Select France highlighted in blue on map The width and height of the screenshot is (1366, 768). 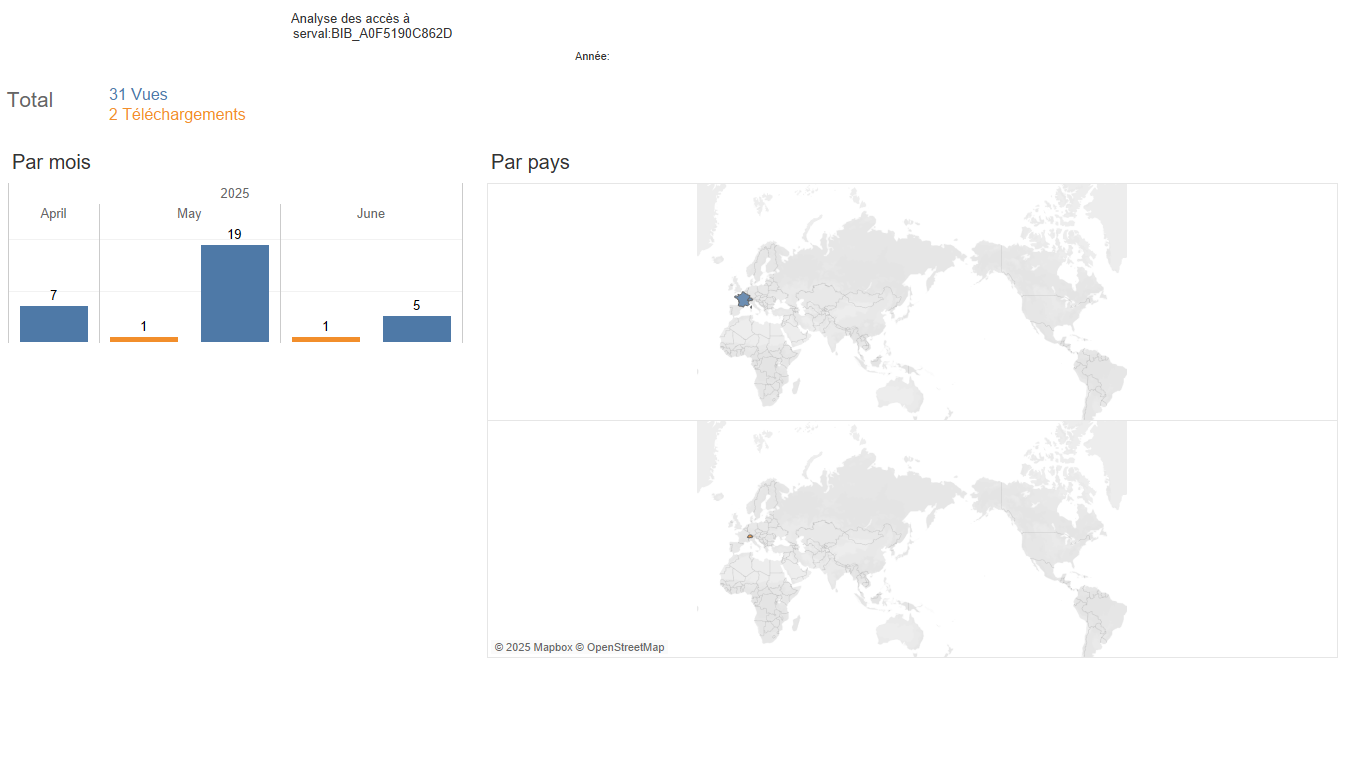tap(743, 299)
